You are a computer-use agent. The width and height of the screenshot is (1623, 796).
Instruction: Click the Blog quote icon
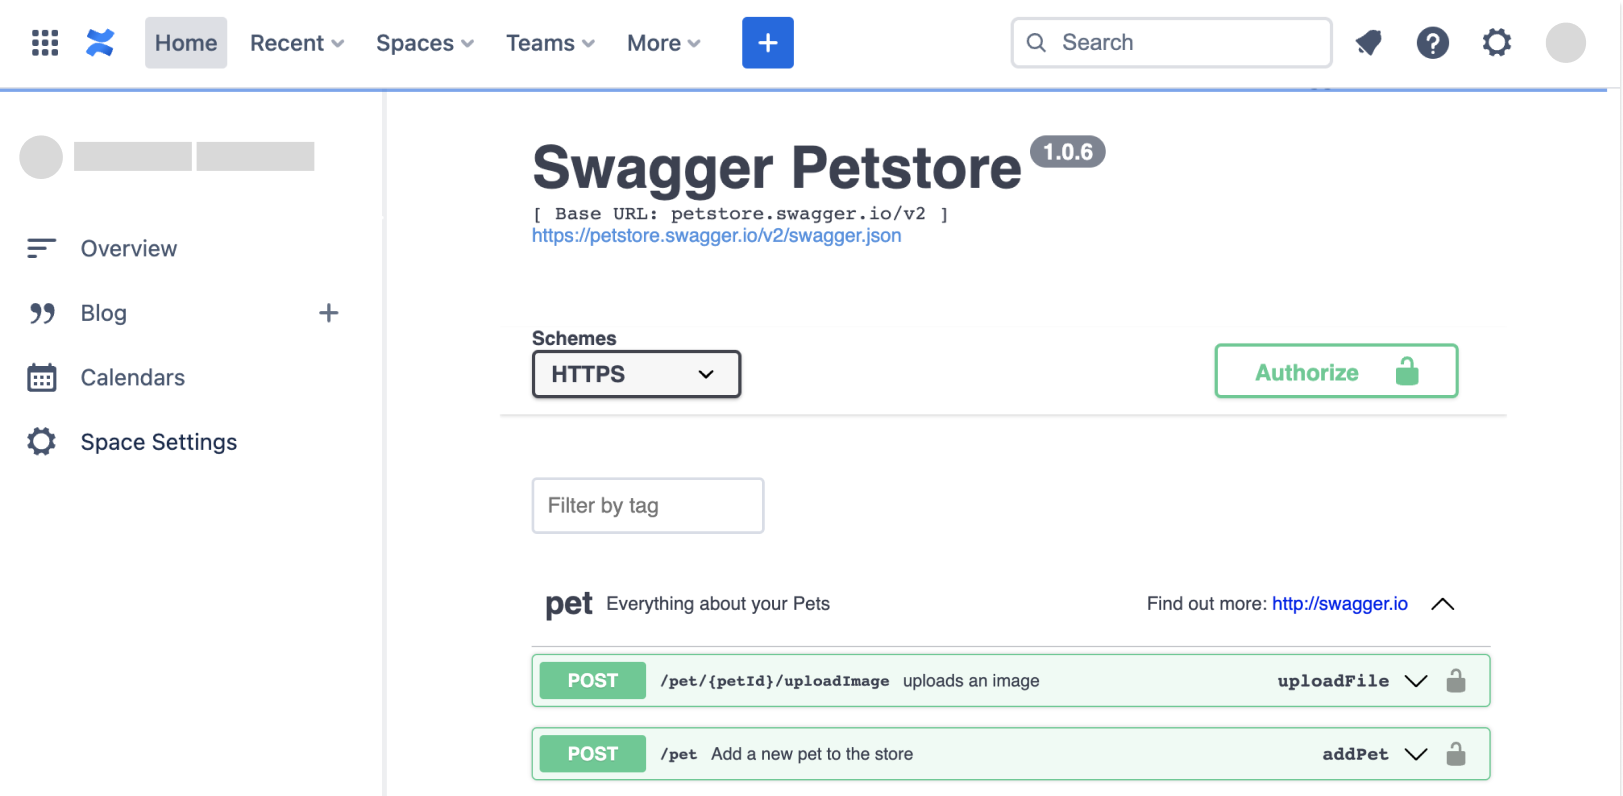pyautogui.click(x=42, y=313)
